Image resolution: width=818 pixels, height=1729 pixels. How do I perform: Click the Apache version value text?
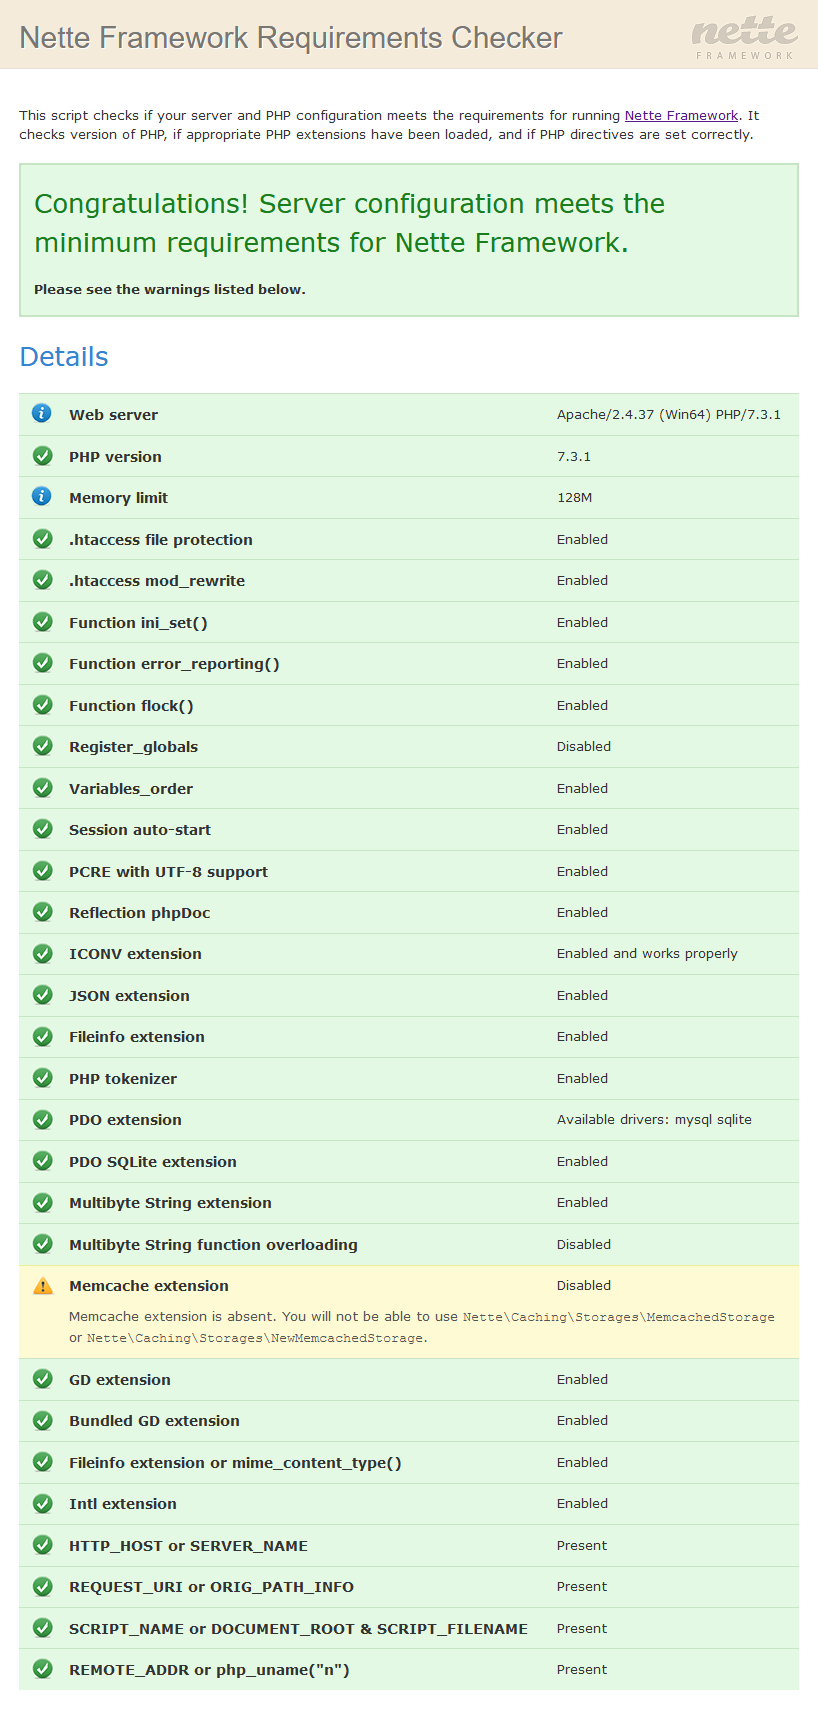pos(668,415)
